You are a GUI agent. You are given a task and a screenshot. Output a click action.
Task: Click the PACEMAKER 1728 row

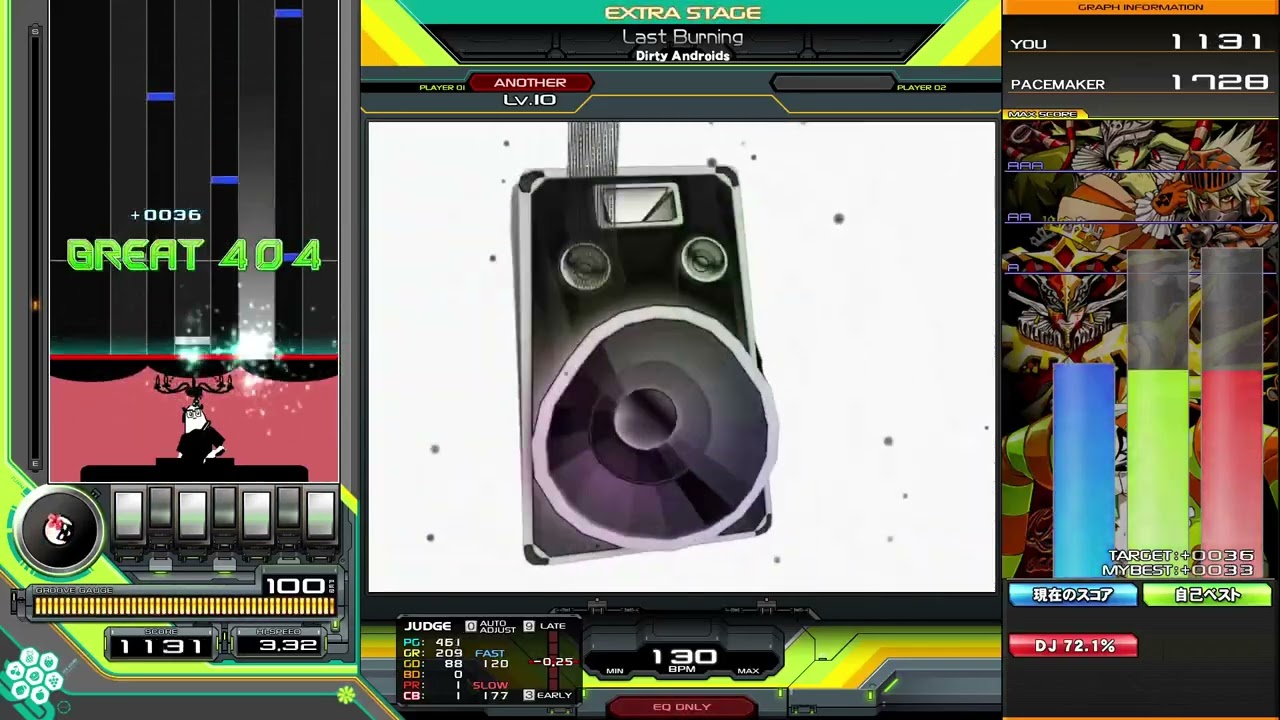coord(1140,84)
